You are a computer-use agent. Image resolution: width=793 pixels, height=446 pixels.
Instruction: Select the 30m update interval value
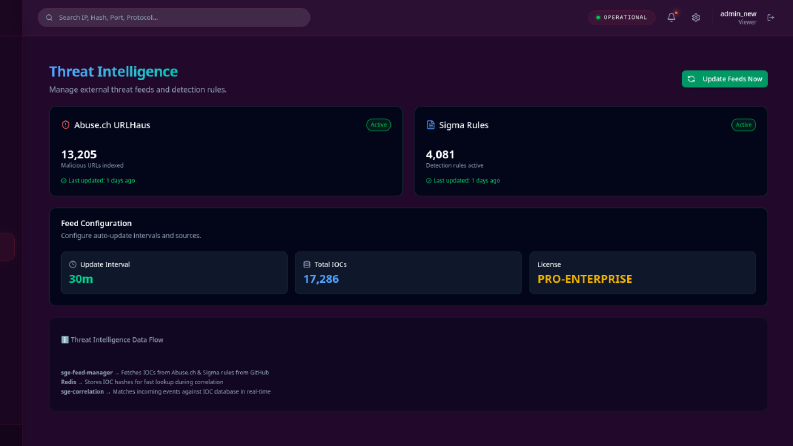tap(81, 279)
